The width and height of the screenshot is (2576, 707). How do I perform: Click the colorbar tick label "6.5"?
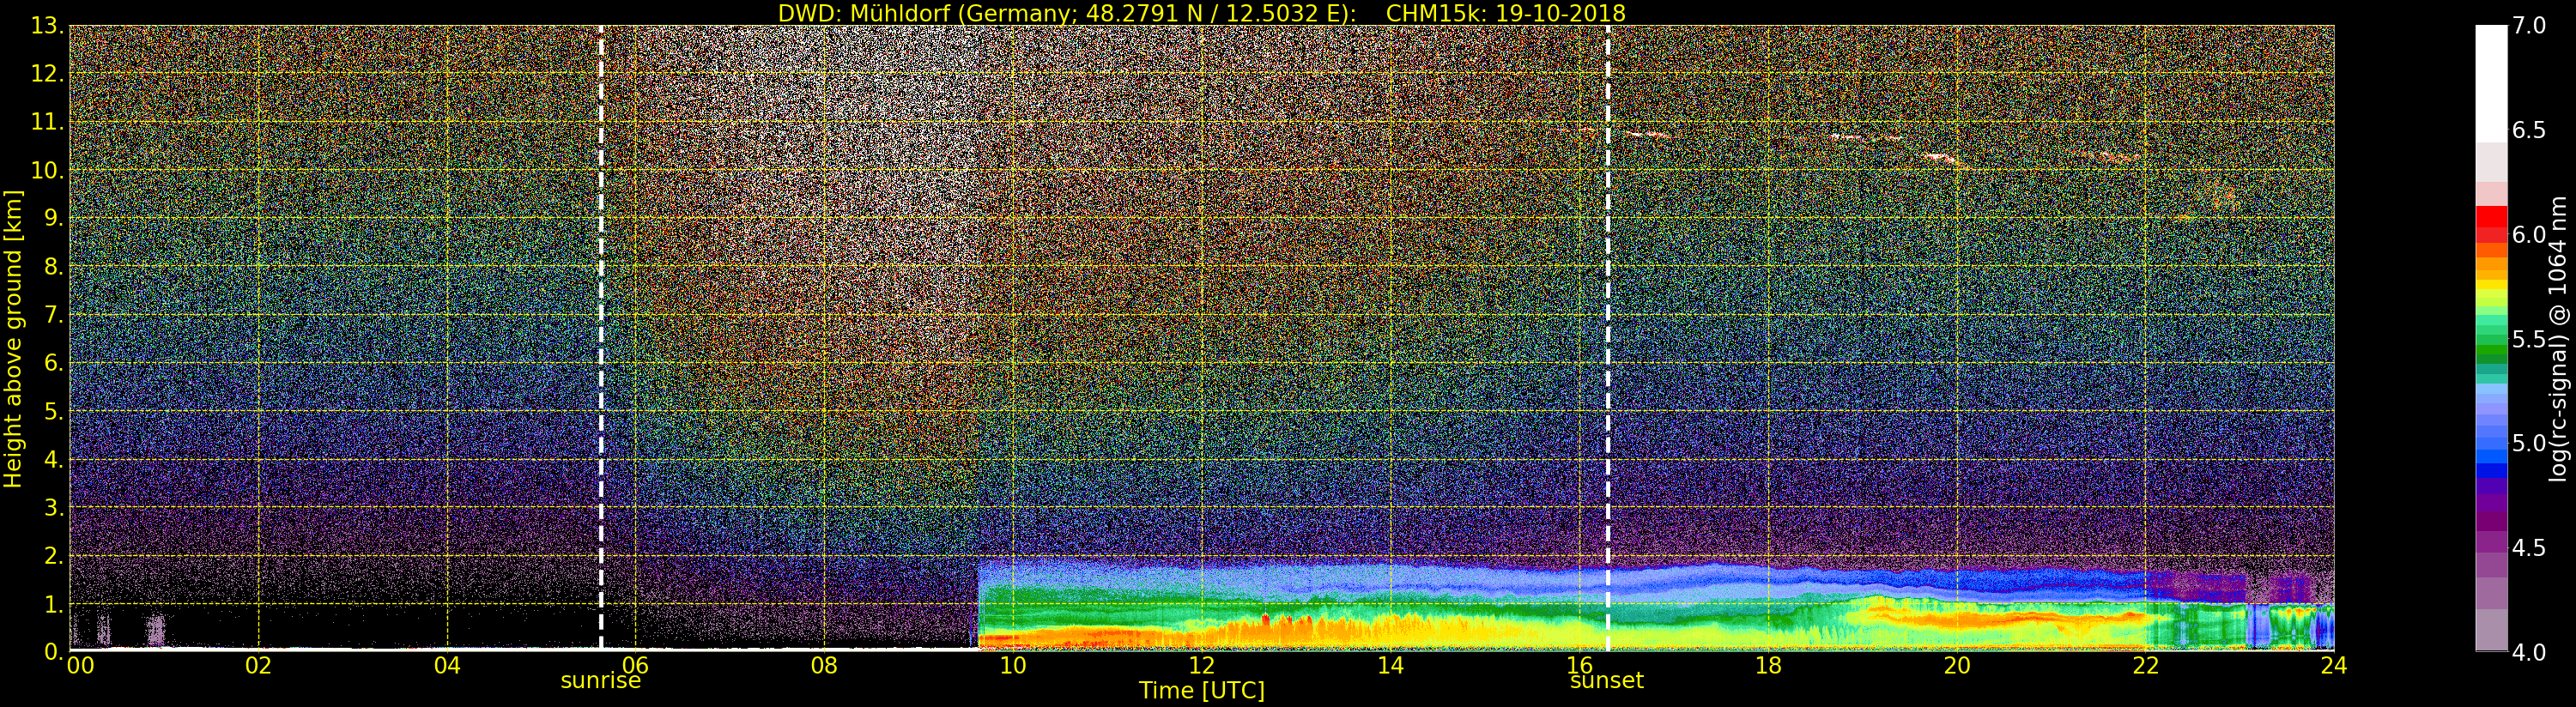click(2529, 130)
